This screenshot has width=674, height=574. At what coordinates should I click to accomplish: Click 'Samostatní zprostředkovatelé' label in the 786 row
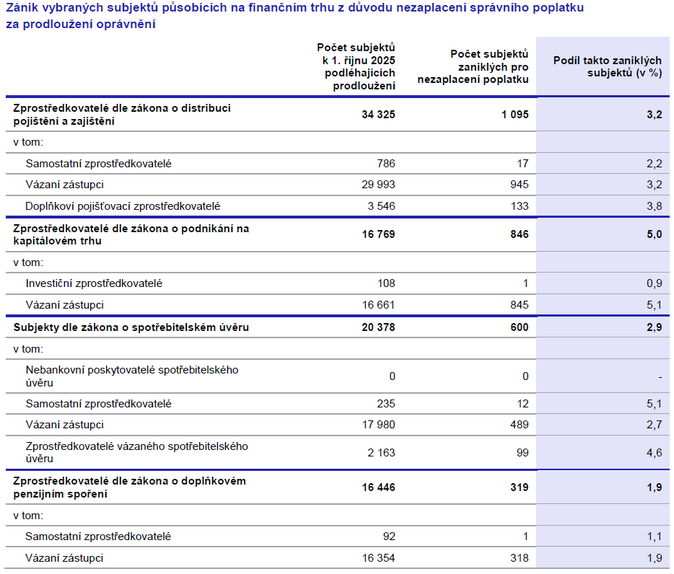click(x=98, y=163)
